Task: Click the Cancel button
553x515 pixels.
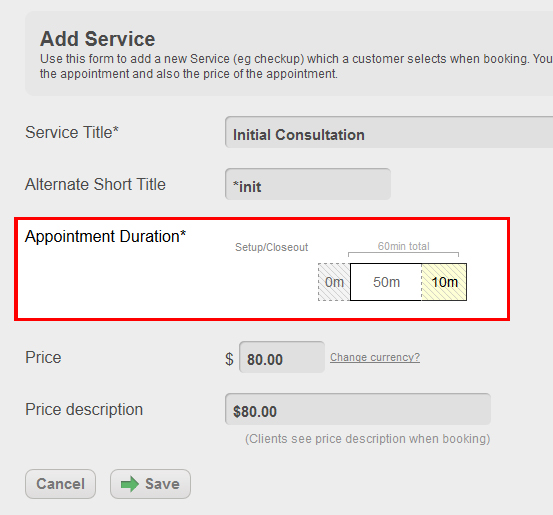Action: pyautogui.click(x=60, y=484)
